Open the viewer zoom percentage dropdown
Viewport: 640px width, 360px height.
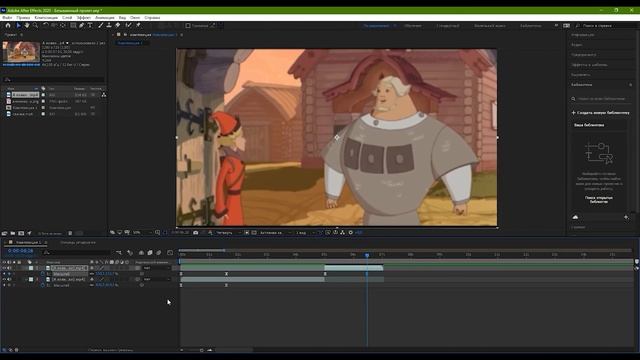[x=142, y=233]
